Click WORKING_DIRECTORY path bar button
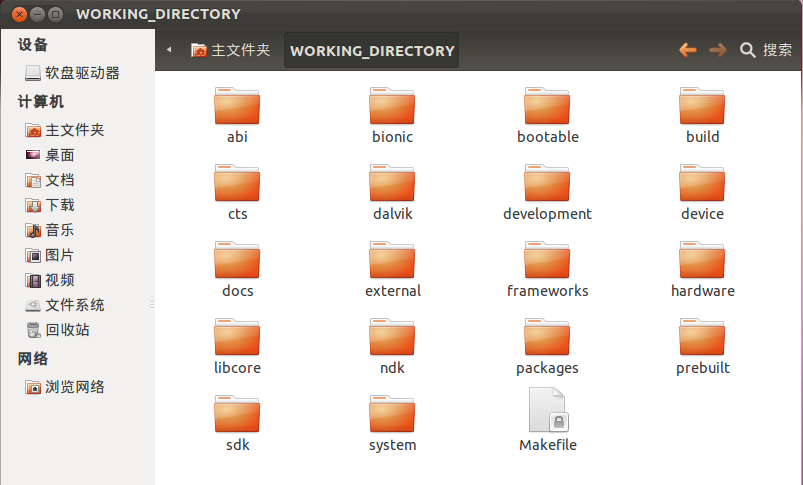 (x=372, y=50)
